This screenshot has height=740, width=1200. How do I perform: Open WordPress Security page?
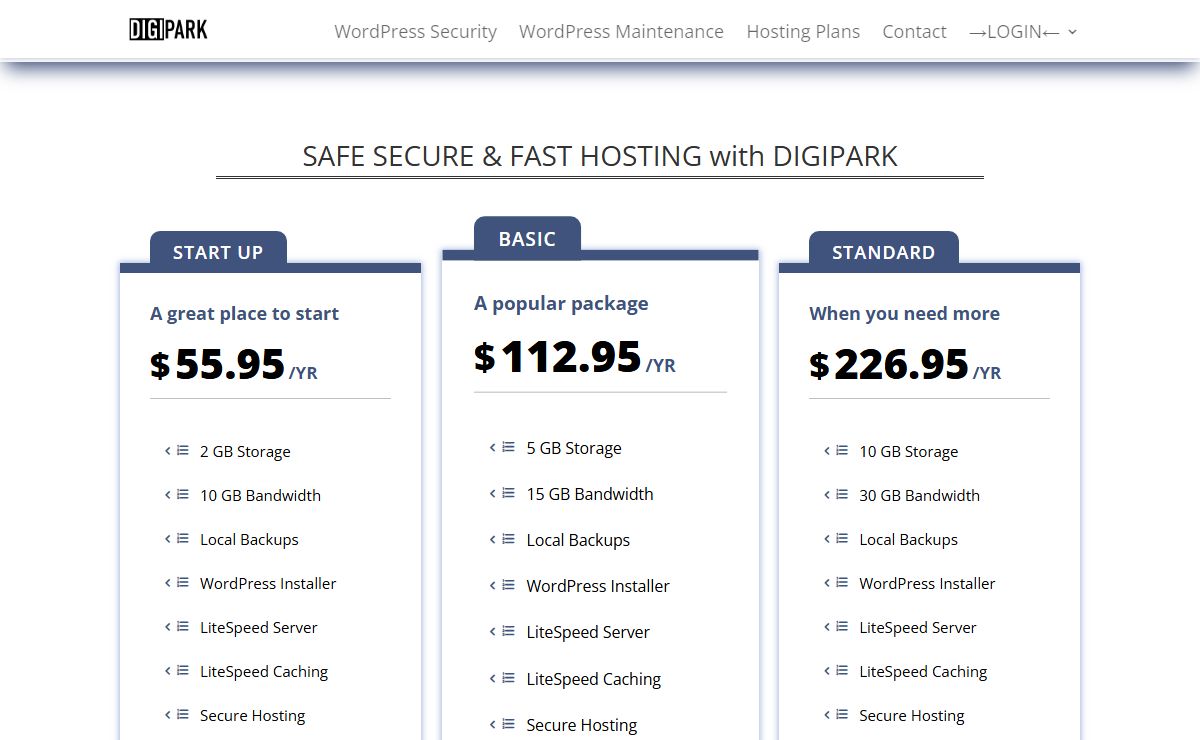(x=415, y=32)
